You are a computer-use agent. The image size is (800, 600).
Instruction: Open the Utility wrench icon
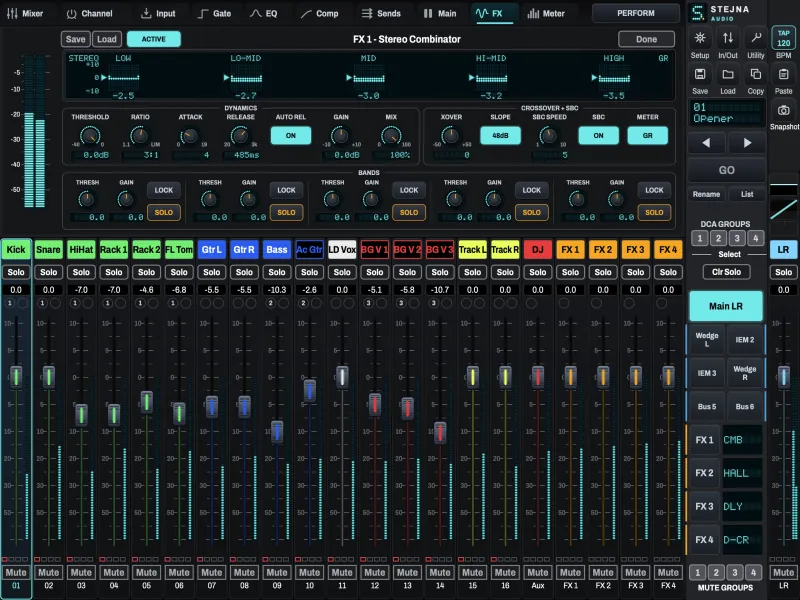coord(756,38)
